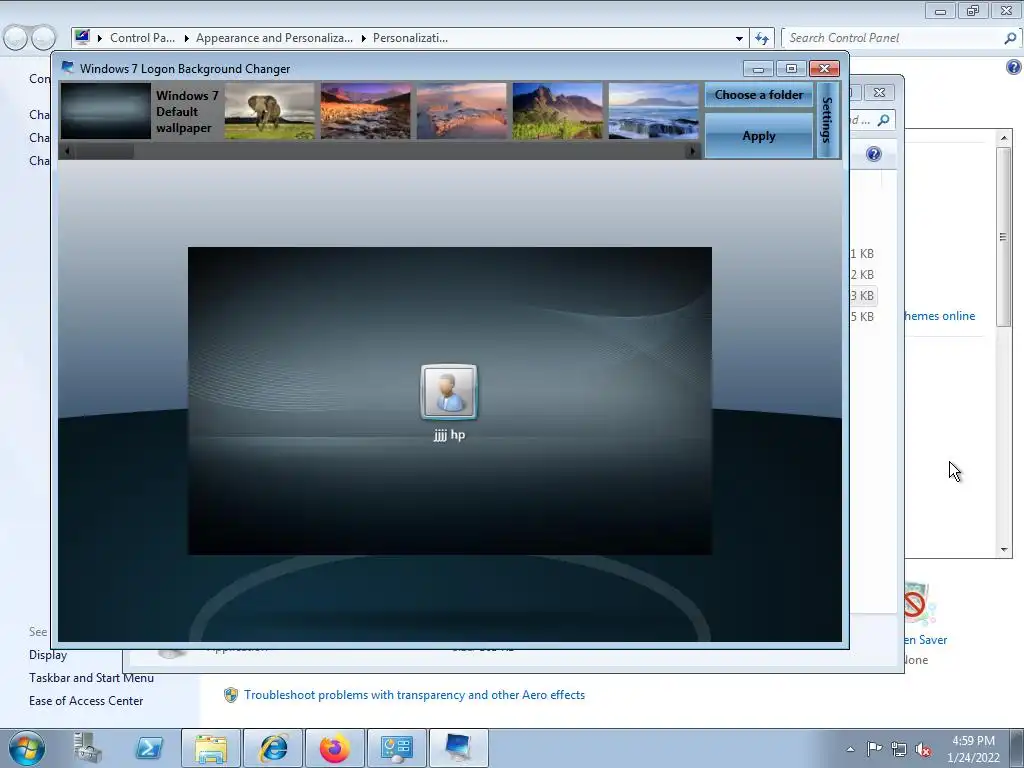Open the Screen Saver settings link

coord(925,640)
